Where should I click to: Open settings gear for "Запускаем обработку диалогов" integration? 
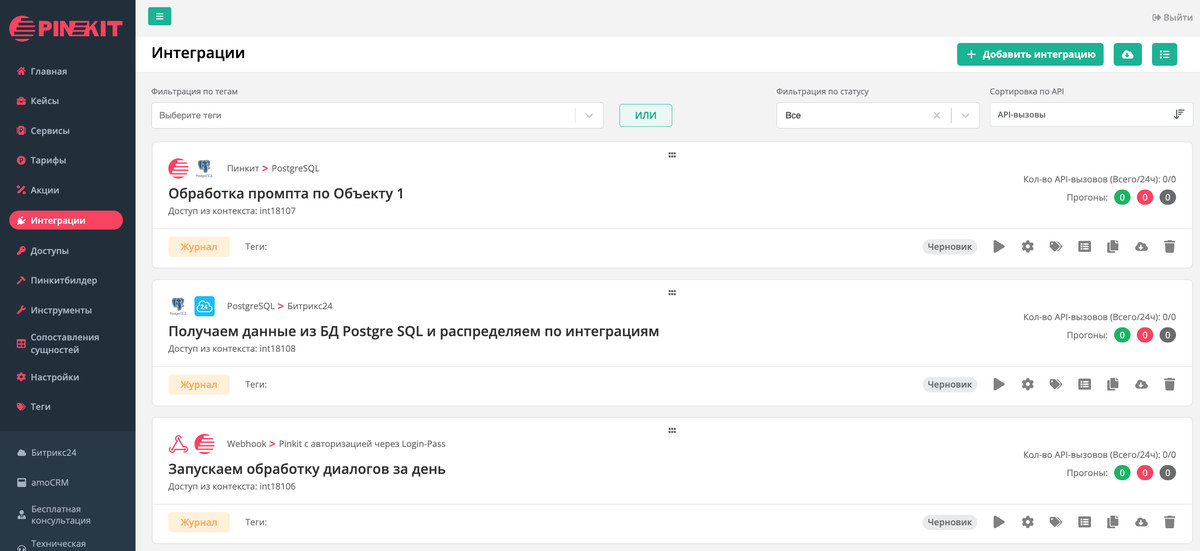(x=1027, y=522)
